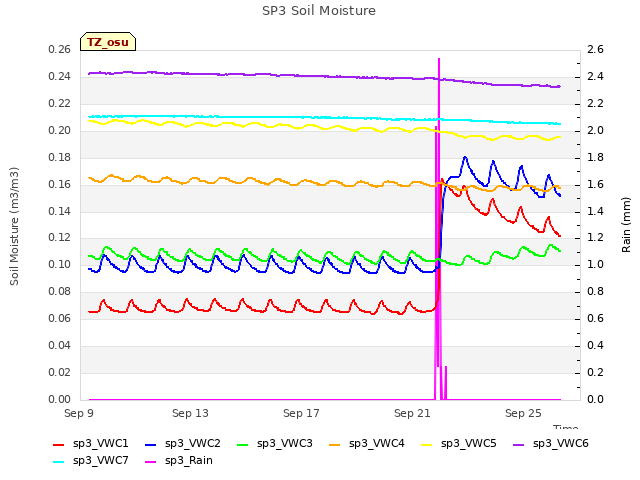
Task: Click the 0.00 left axis tick label
Action: pyautogui.click(x=60, y=399)
